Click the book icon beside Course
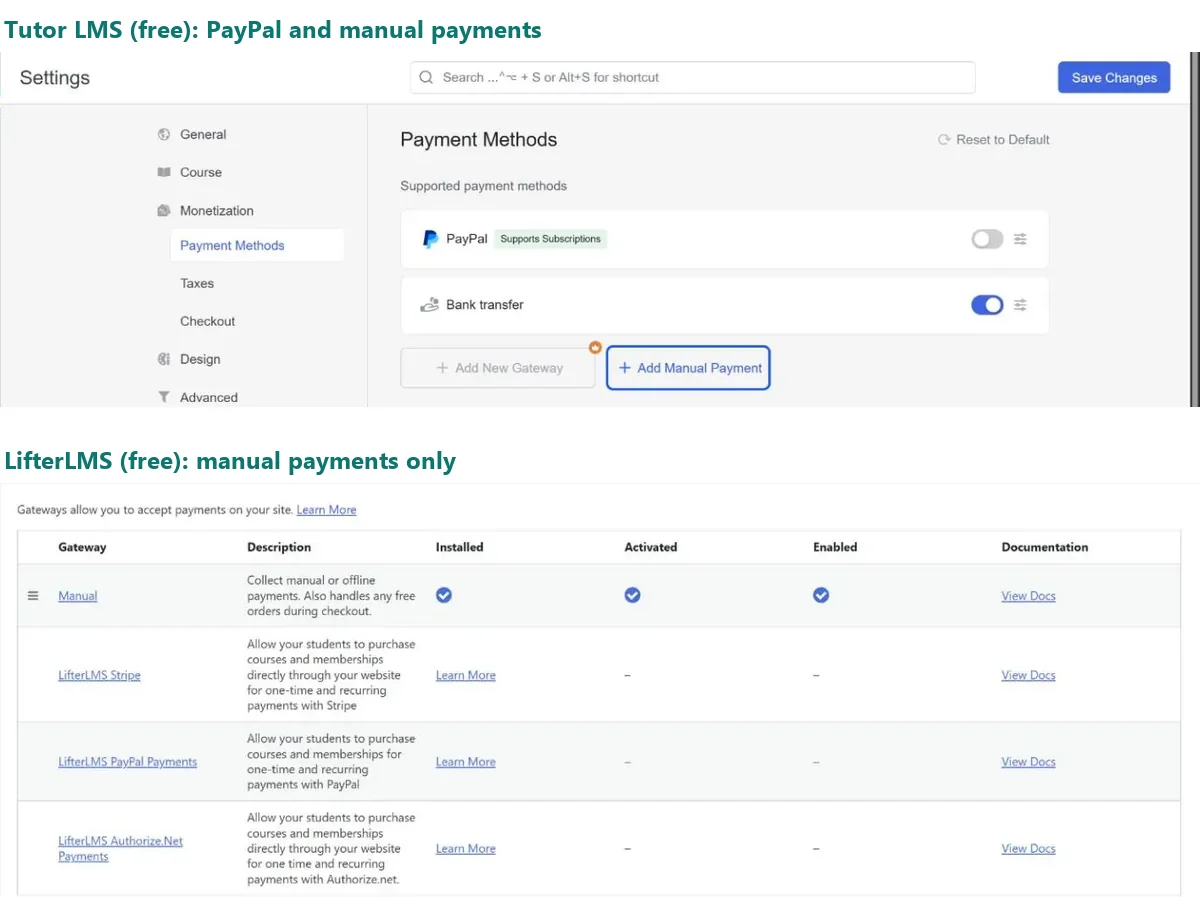 pos(164,172)
